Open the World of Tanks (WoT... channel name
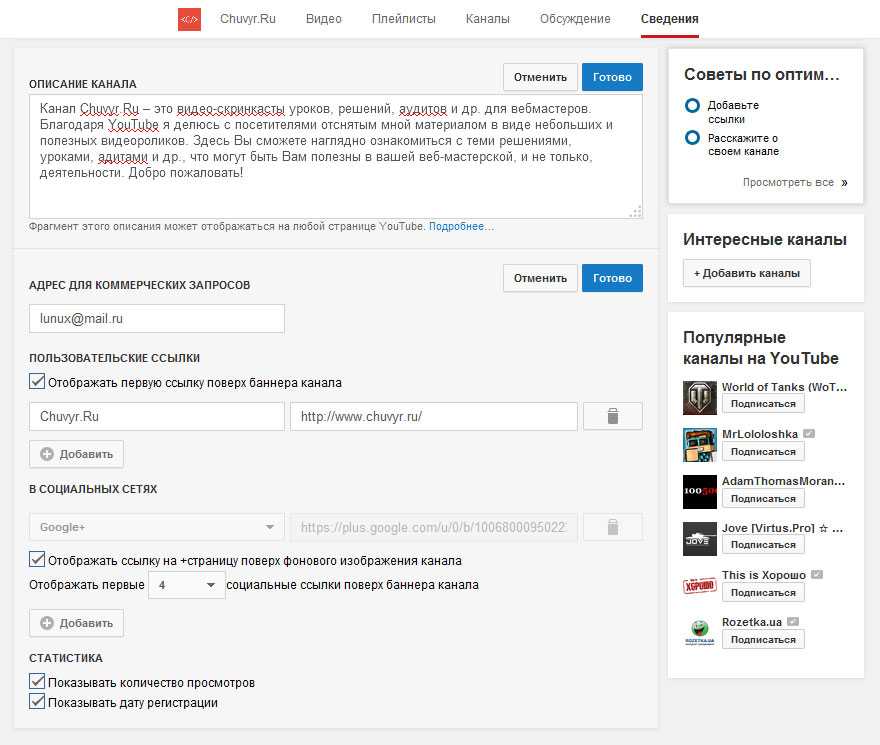The height and width of the screenshot is (745, 880). coord(784,387)
